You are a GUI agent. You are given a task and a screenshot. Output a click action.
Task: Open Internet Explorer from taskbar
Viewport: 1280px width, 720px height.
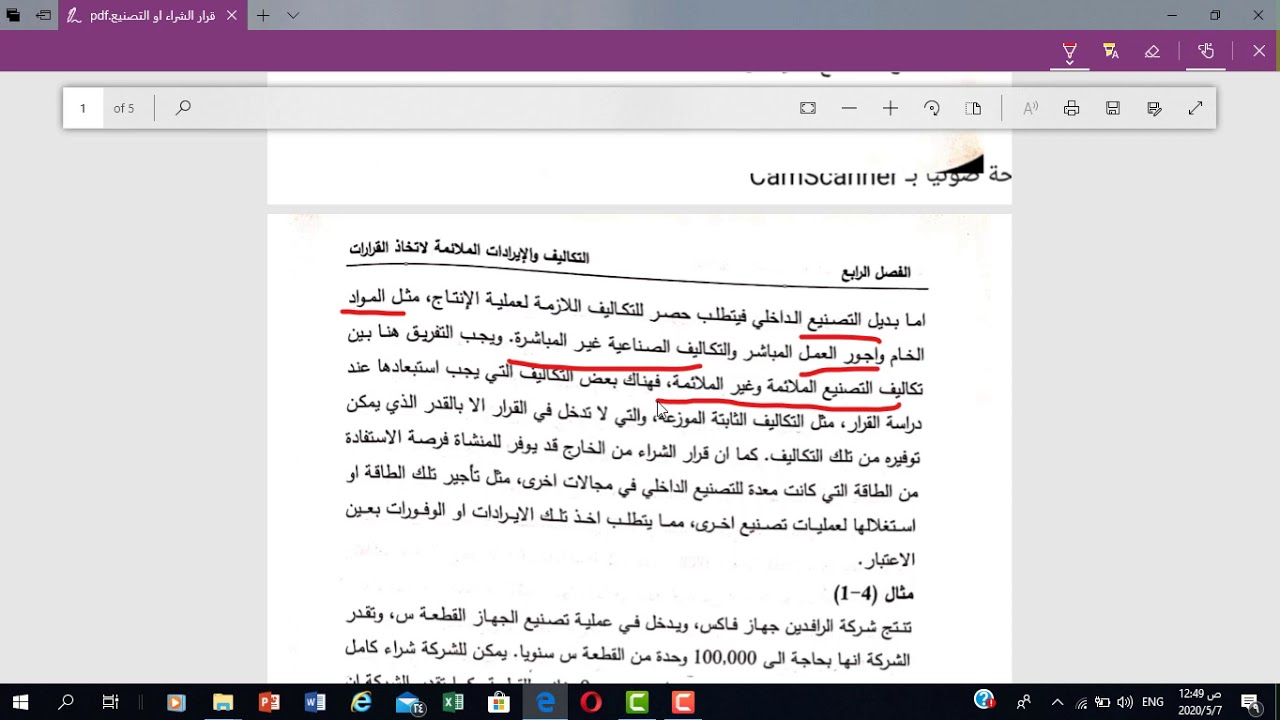point(361,702)
